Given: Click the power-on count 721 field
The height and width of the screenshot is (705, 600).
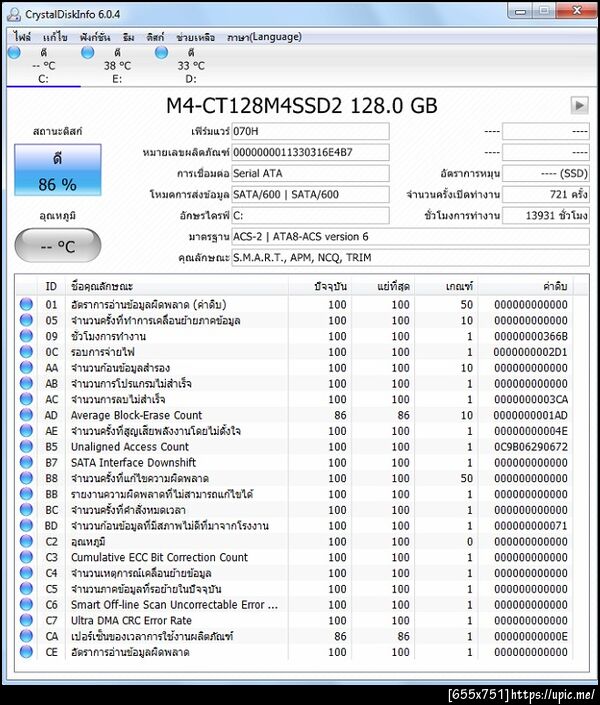Looking at the screenshot, I should tap(546, 195).
